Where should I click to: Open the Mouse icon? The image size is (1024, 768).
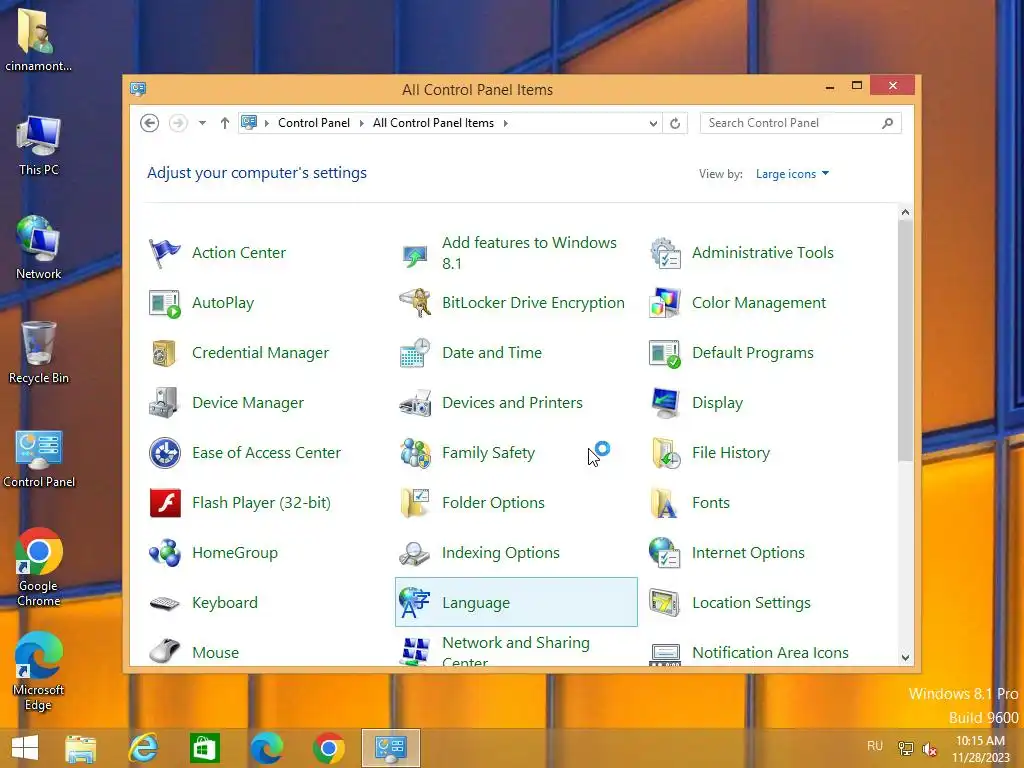coord(165,652)
